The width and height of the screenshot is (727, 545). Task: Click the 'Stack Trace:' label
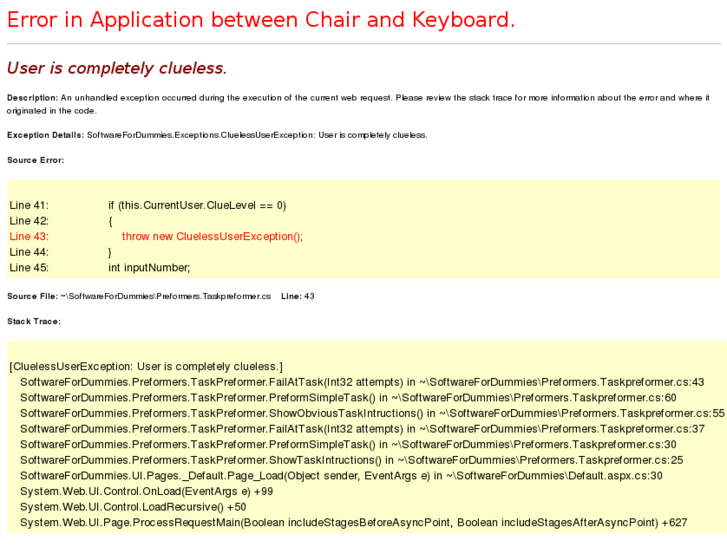click(34, 321)
